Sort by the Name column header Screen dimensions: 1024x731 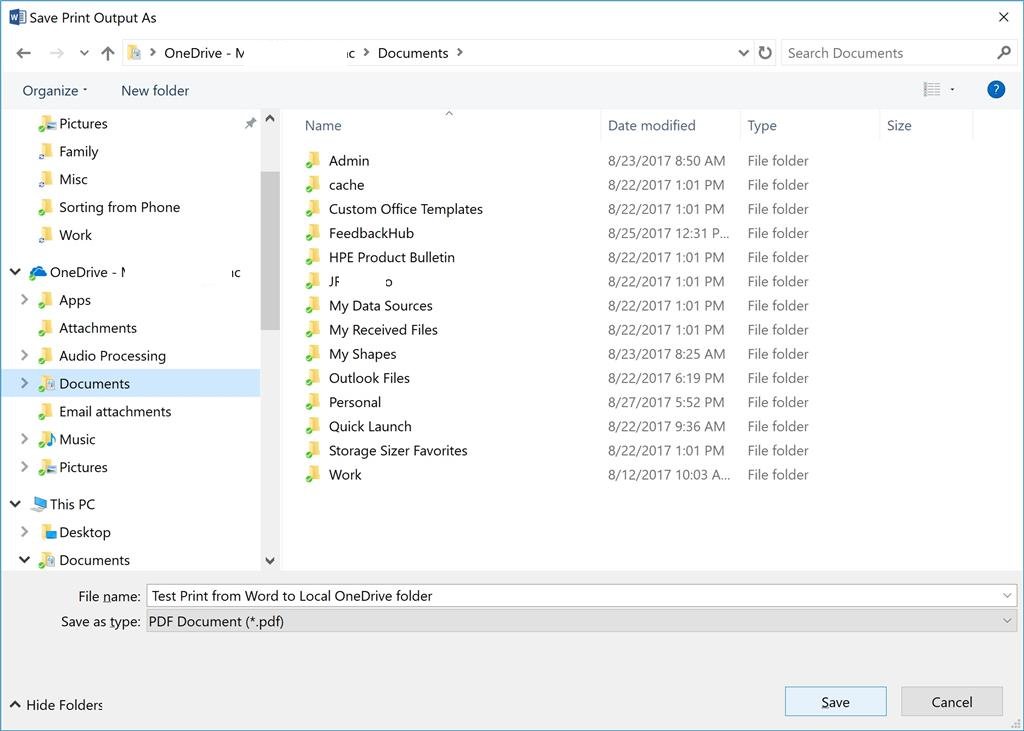coord(323,125)
